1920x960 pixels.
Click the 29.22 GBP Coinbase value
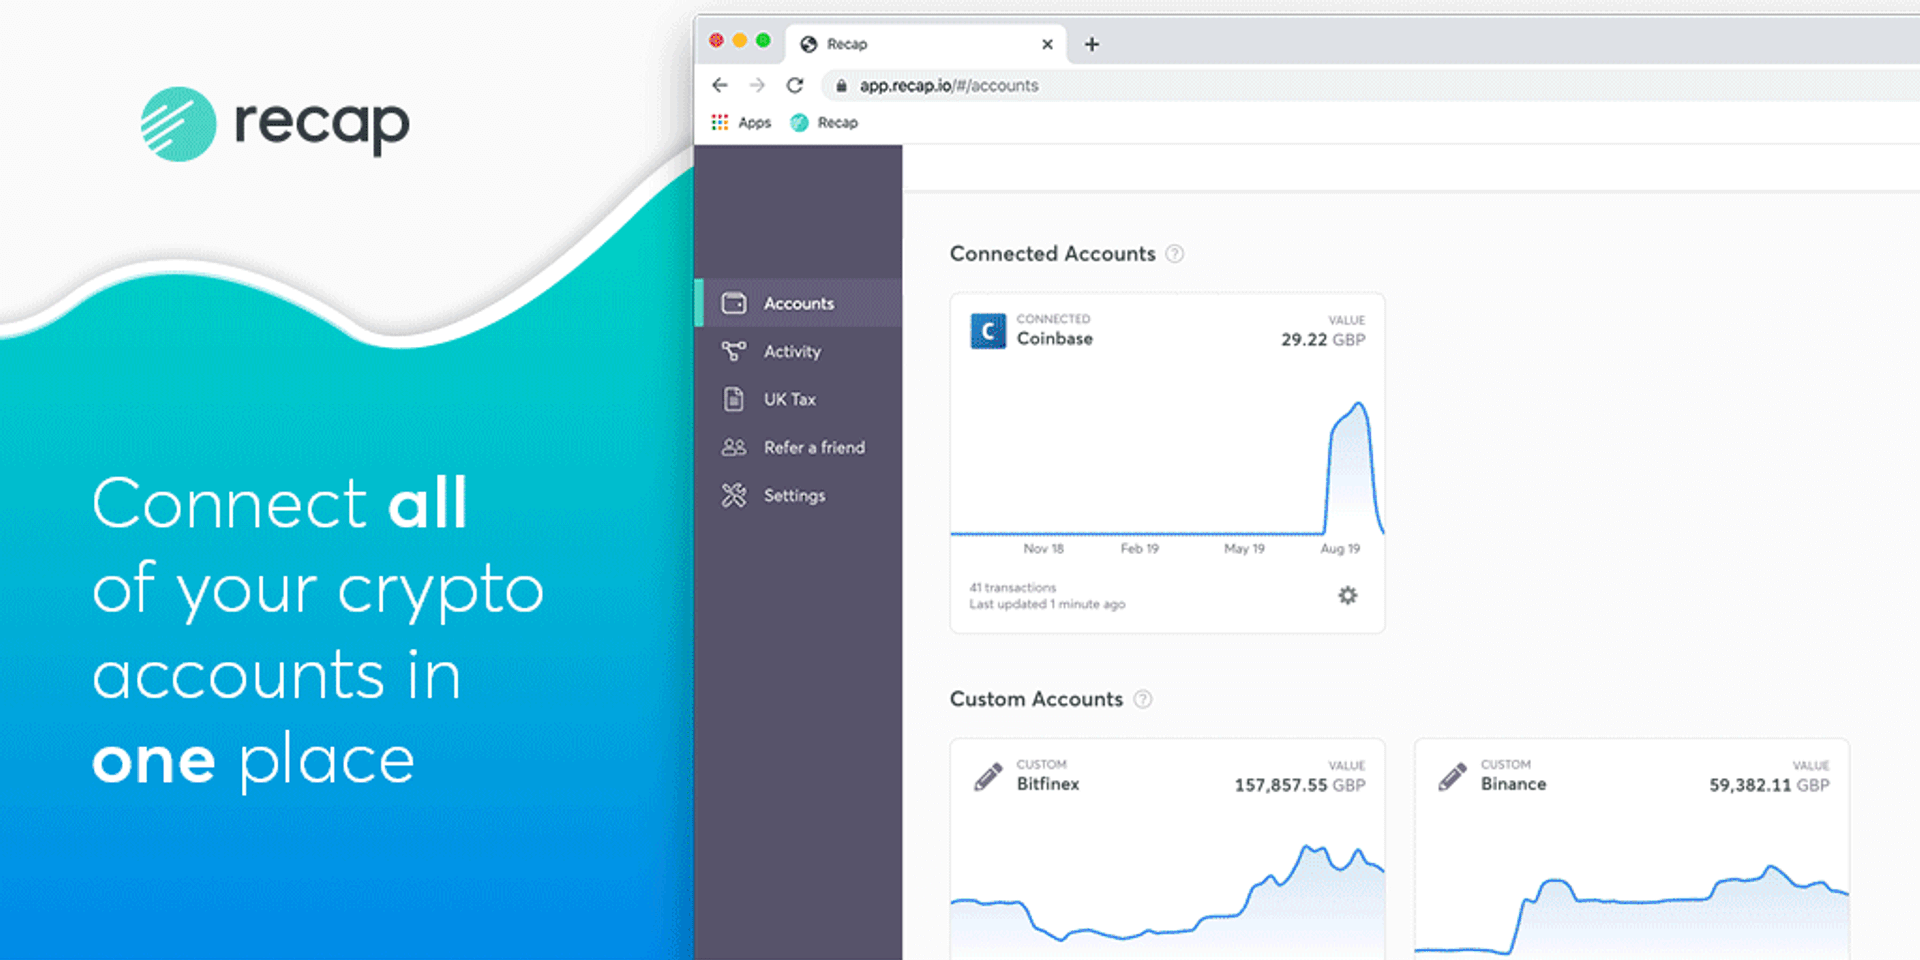[1323, 340]
